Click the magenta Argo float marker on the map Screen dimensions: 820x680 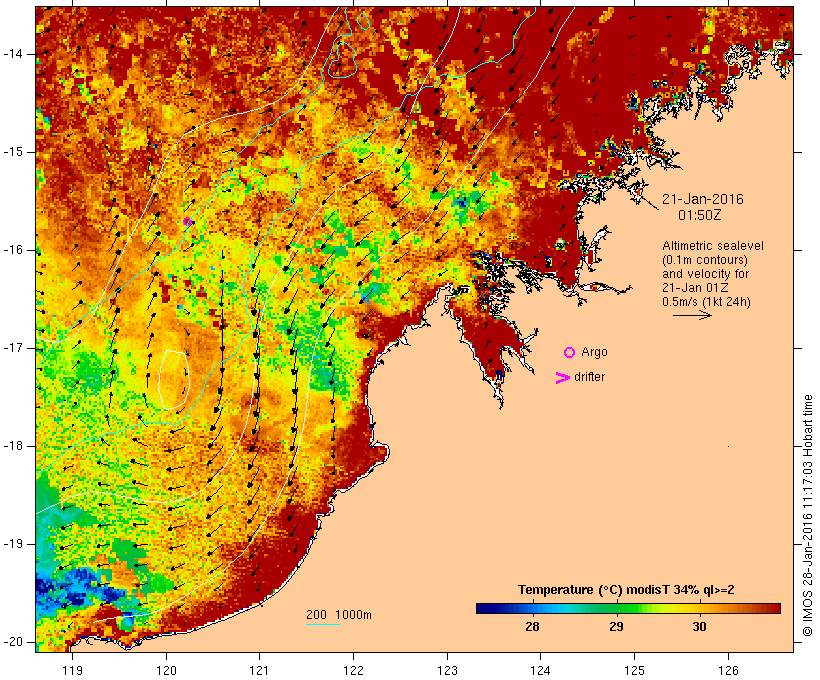point(188,222)
